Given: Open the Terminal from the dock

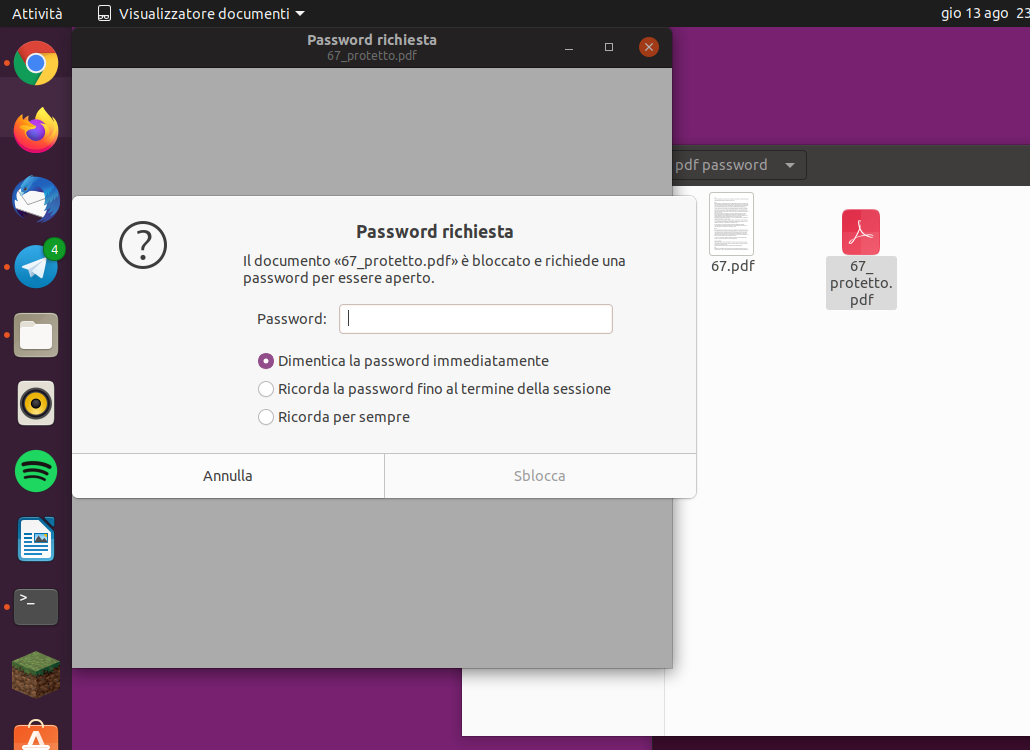Looking at the screenshot, I should coord(35,607).
